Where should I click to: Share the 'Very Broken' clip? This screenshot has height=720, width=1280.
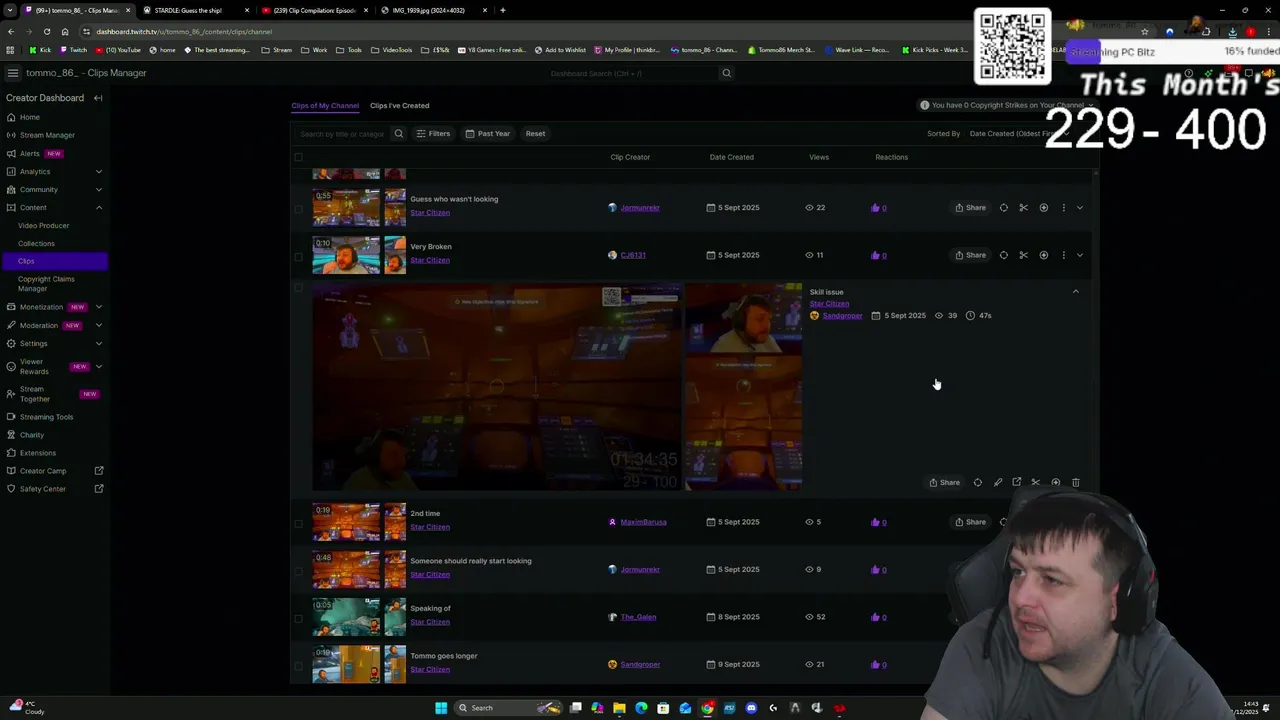970,255
